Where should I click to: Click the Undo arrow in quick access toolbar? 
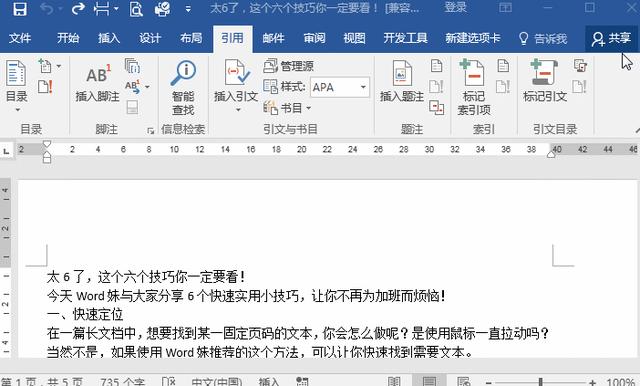[46, 8]
